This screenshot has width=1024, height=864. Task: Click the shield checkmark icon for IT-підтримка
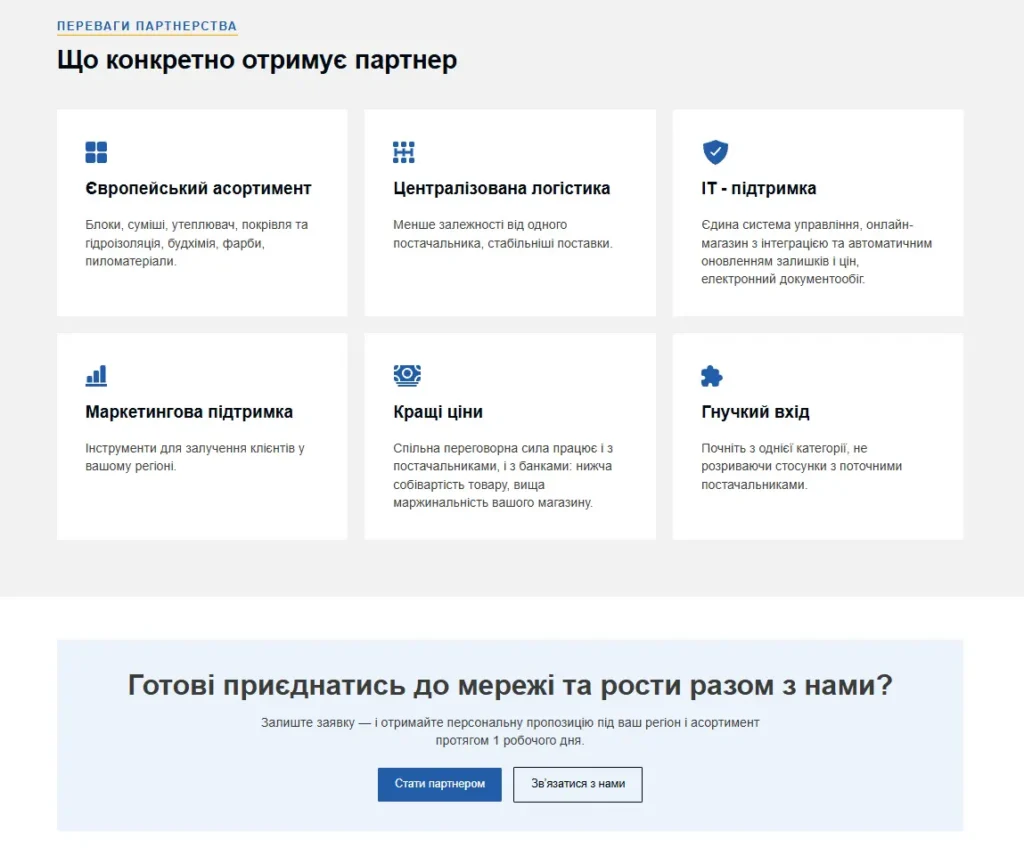pos(715,152)
